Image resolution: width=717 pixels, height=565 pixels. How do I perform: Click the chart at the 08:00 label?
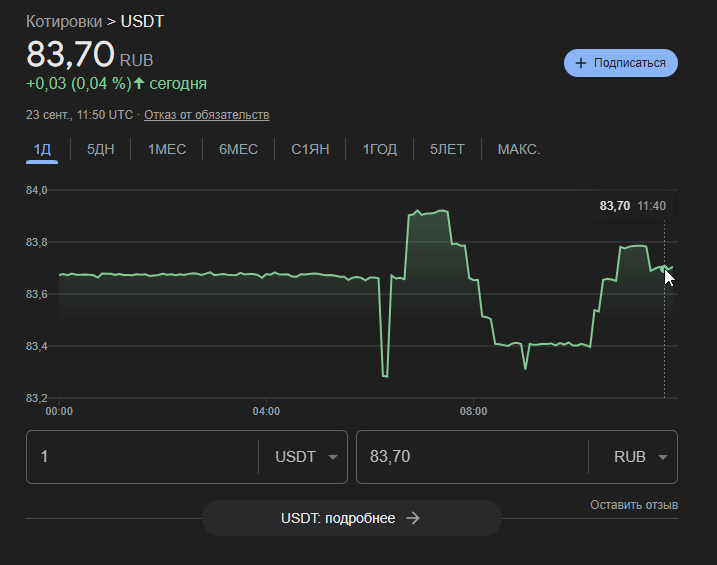coord(473,411)
